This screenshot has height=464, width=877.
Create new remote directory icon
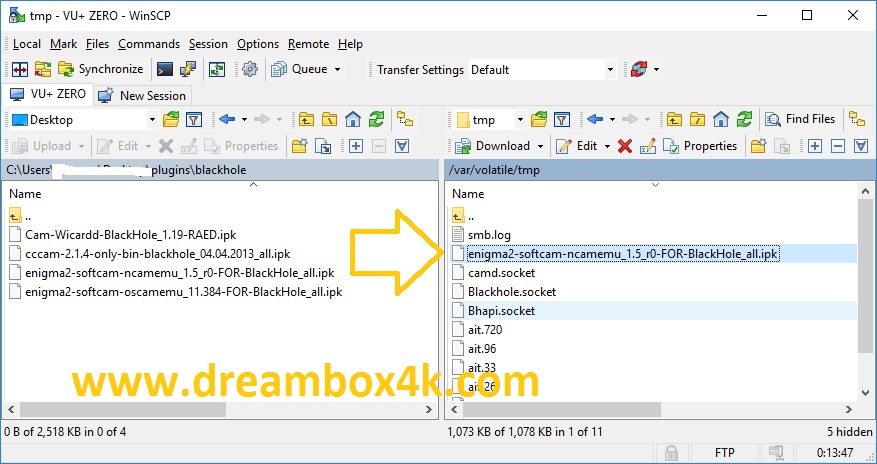758,146
